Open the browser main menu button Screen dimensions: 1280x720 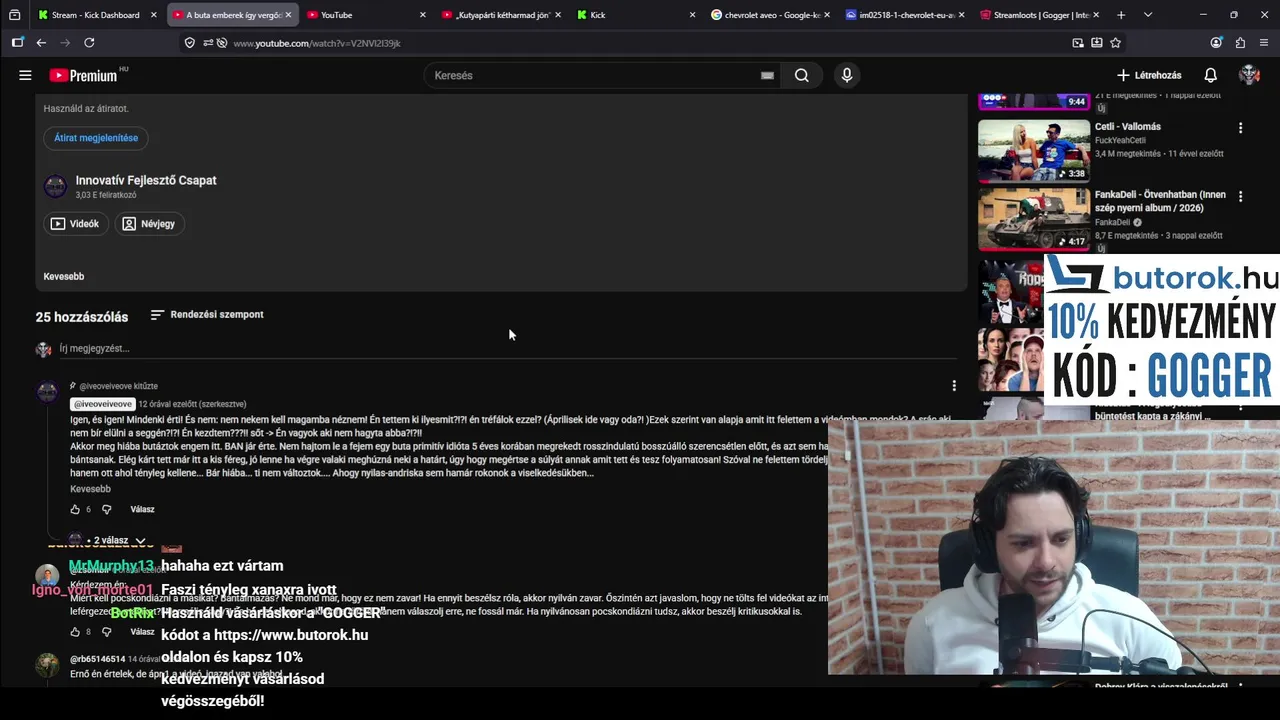pos(1264,43)
